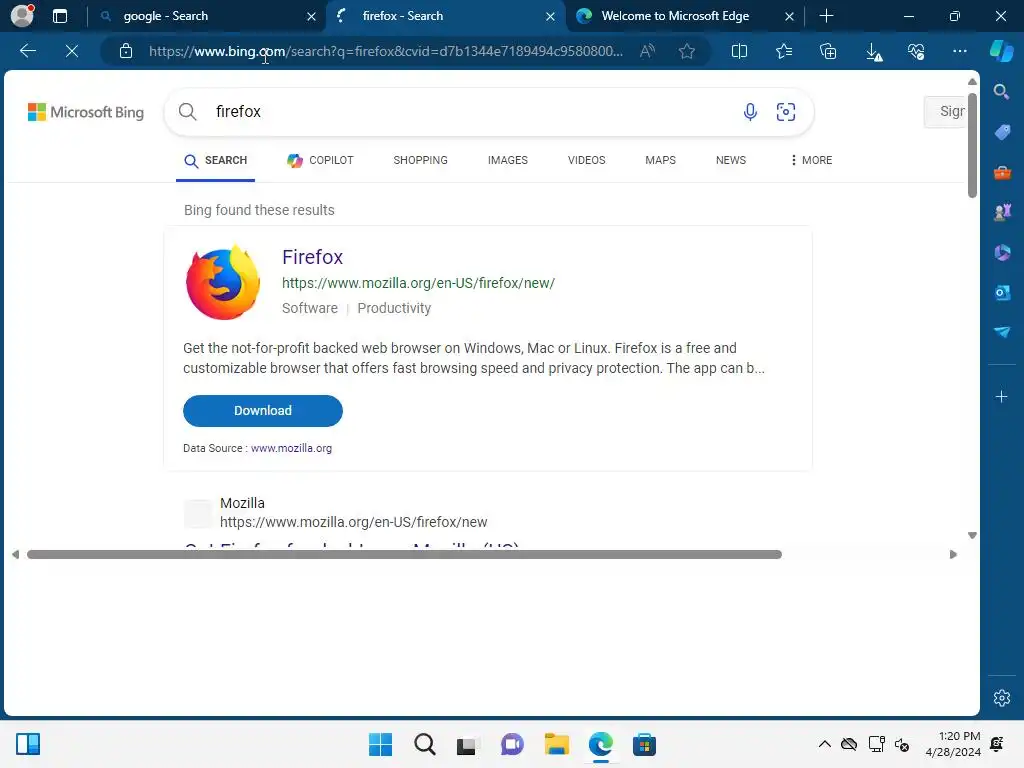Open Windows Start menu
Screen dimensions: 1024x768
click(380, 744)
